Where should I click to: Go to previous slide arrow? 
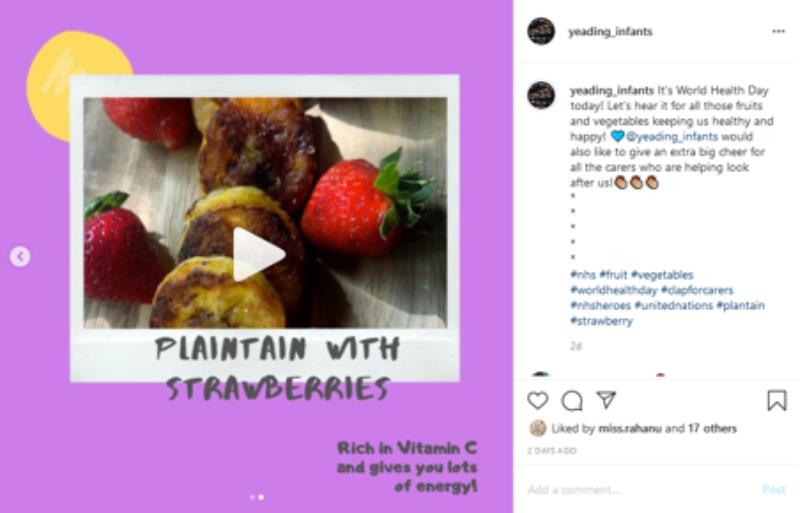click(x=20, y=256)
